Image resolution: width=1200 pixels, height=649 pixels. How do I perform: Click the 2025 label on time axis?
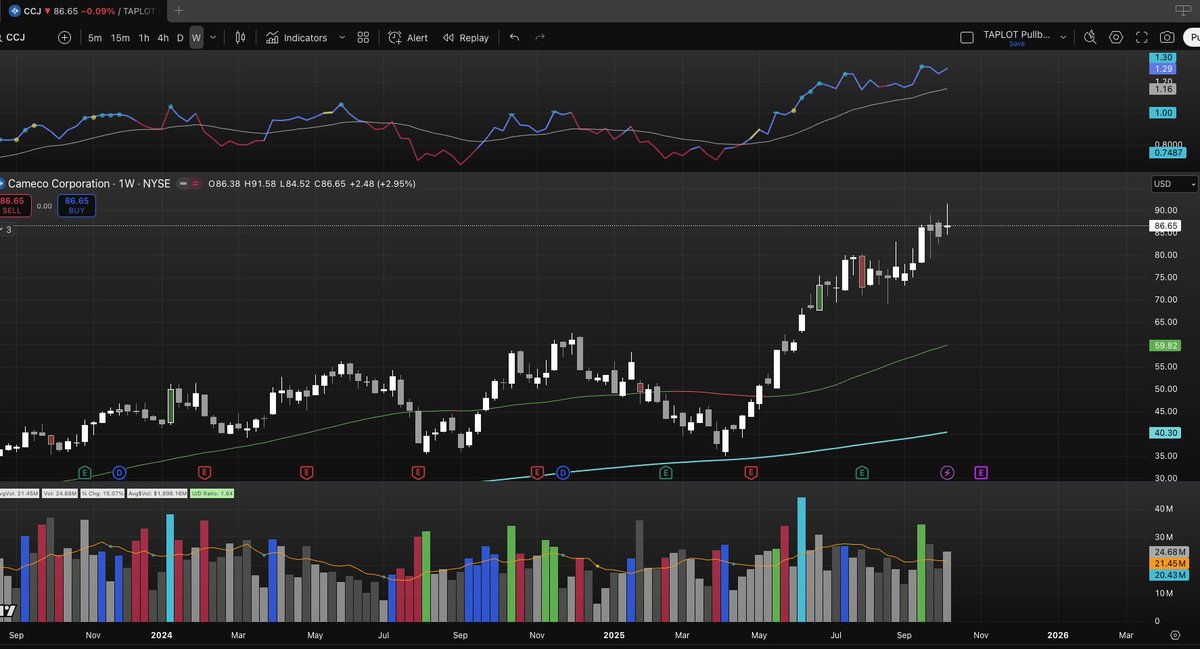[613, 635]
